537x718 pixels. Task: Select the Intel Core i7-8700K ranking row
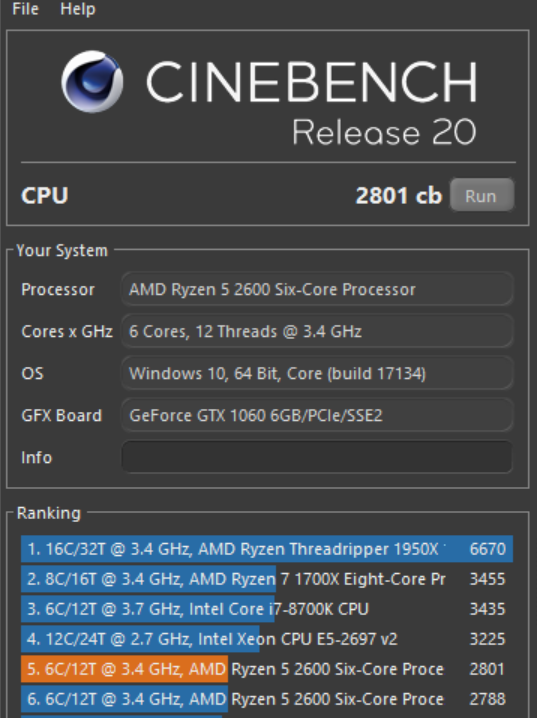pos(267,609)
